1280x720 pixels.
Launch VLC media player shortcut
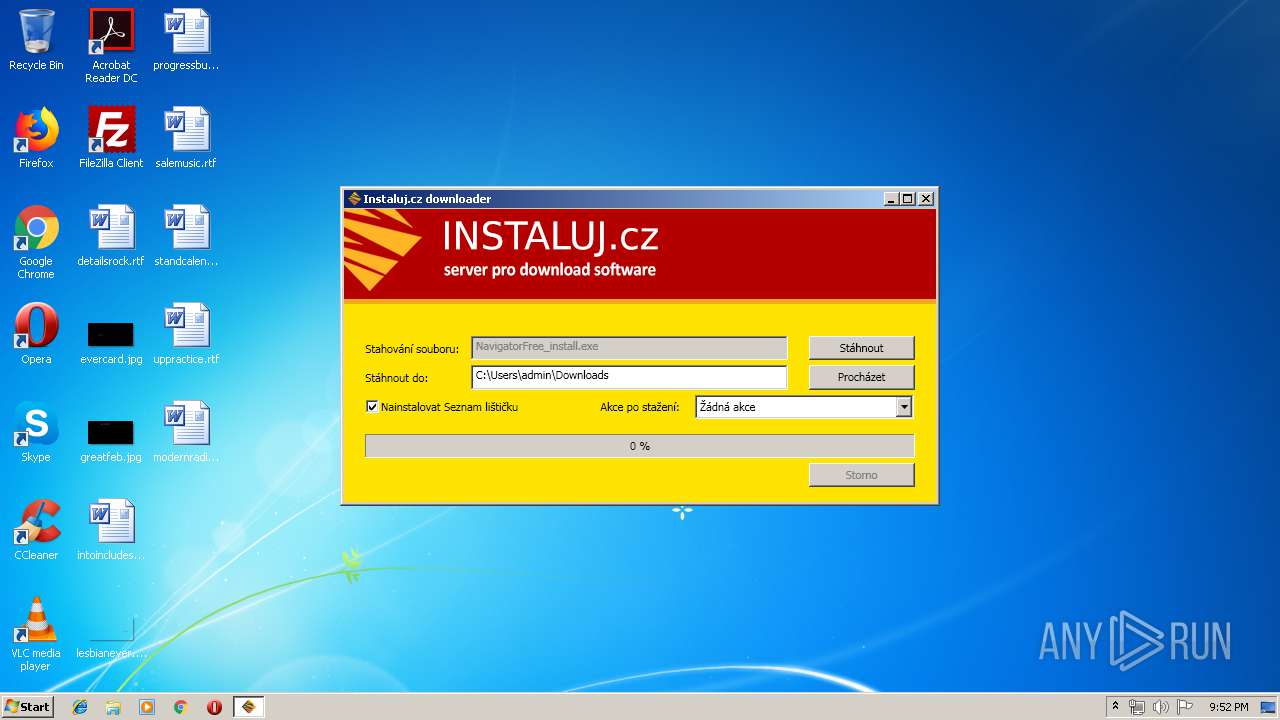click(36, 634)
